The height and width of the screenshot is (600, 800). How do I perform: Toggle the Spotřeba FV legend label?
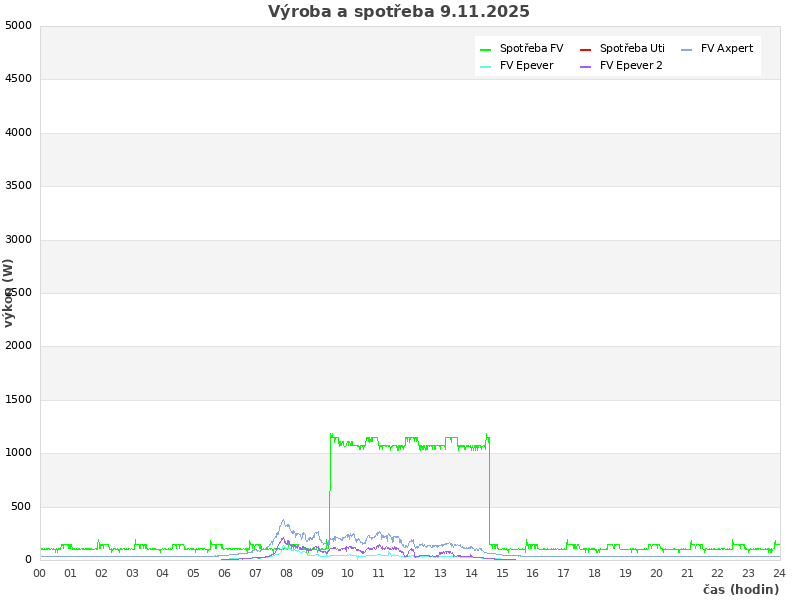(x=531, y=49)
